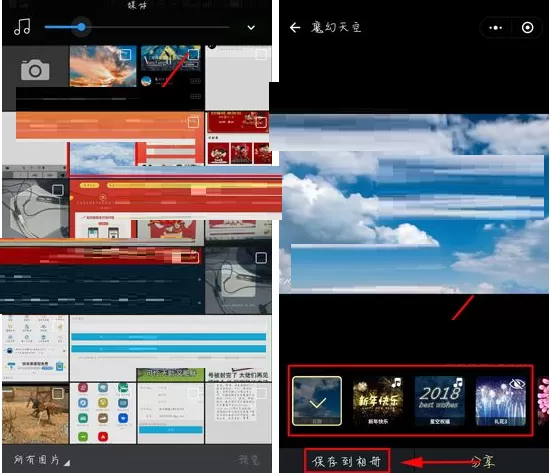Tick the orange banner thumbnail checkbox
Screen dimensions: 551x473
click(193, 122)
